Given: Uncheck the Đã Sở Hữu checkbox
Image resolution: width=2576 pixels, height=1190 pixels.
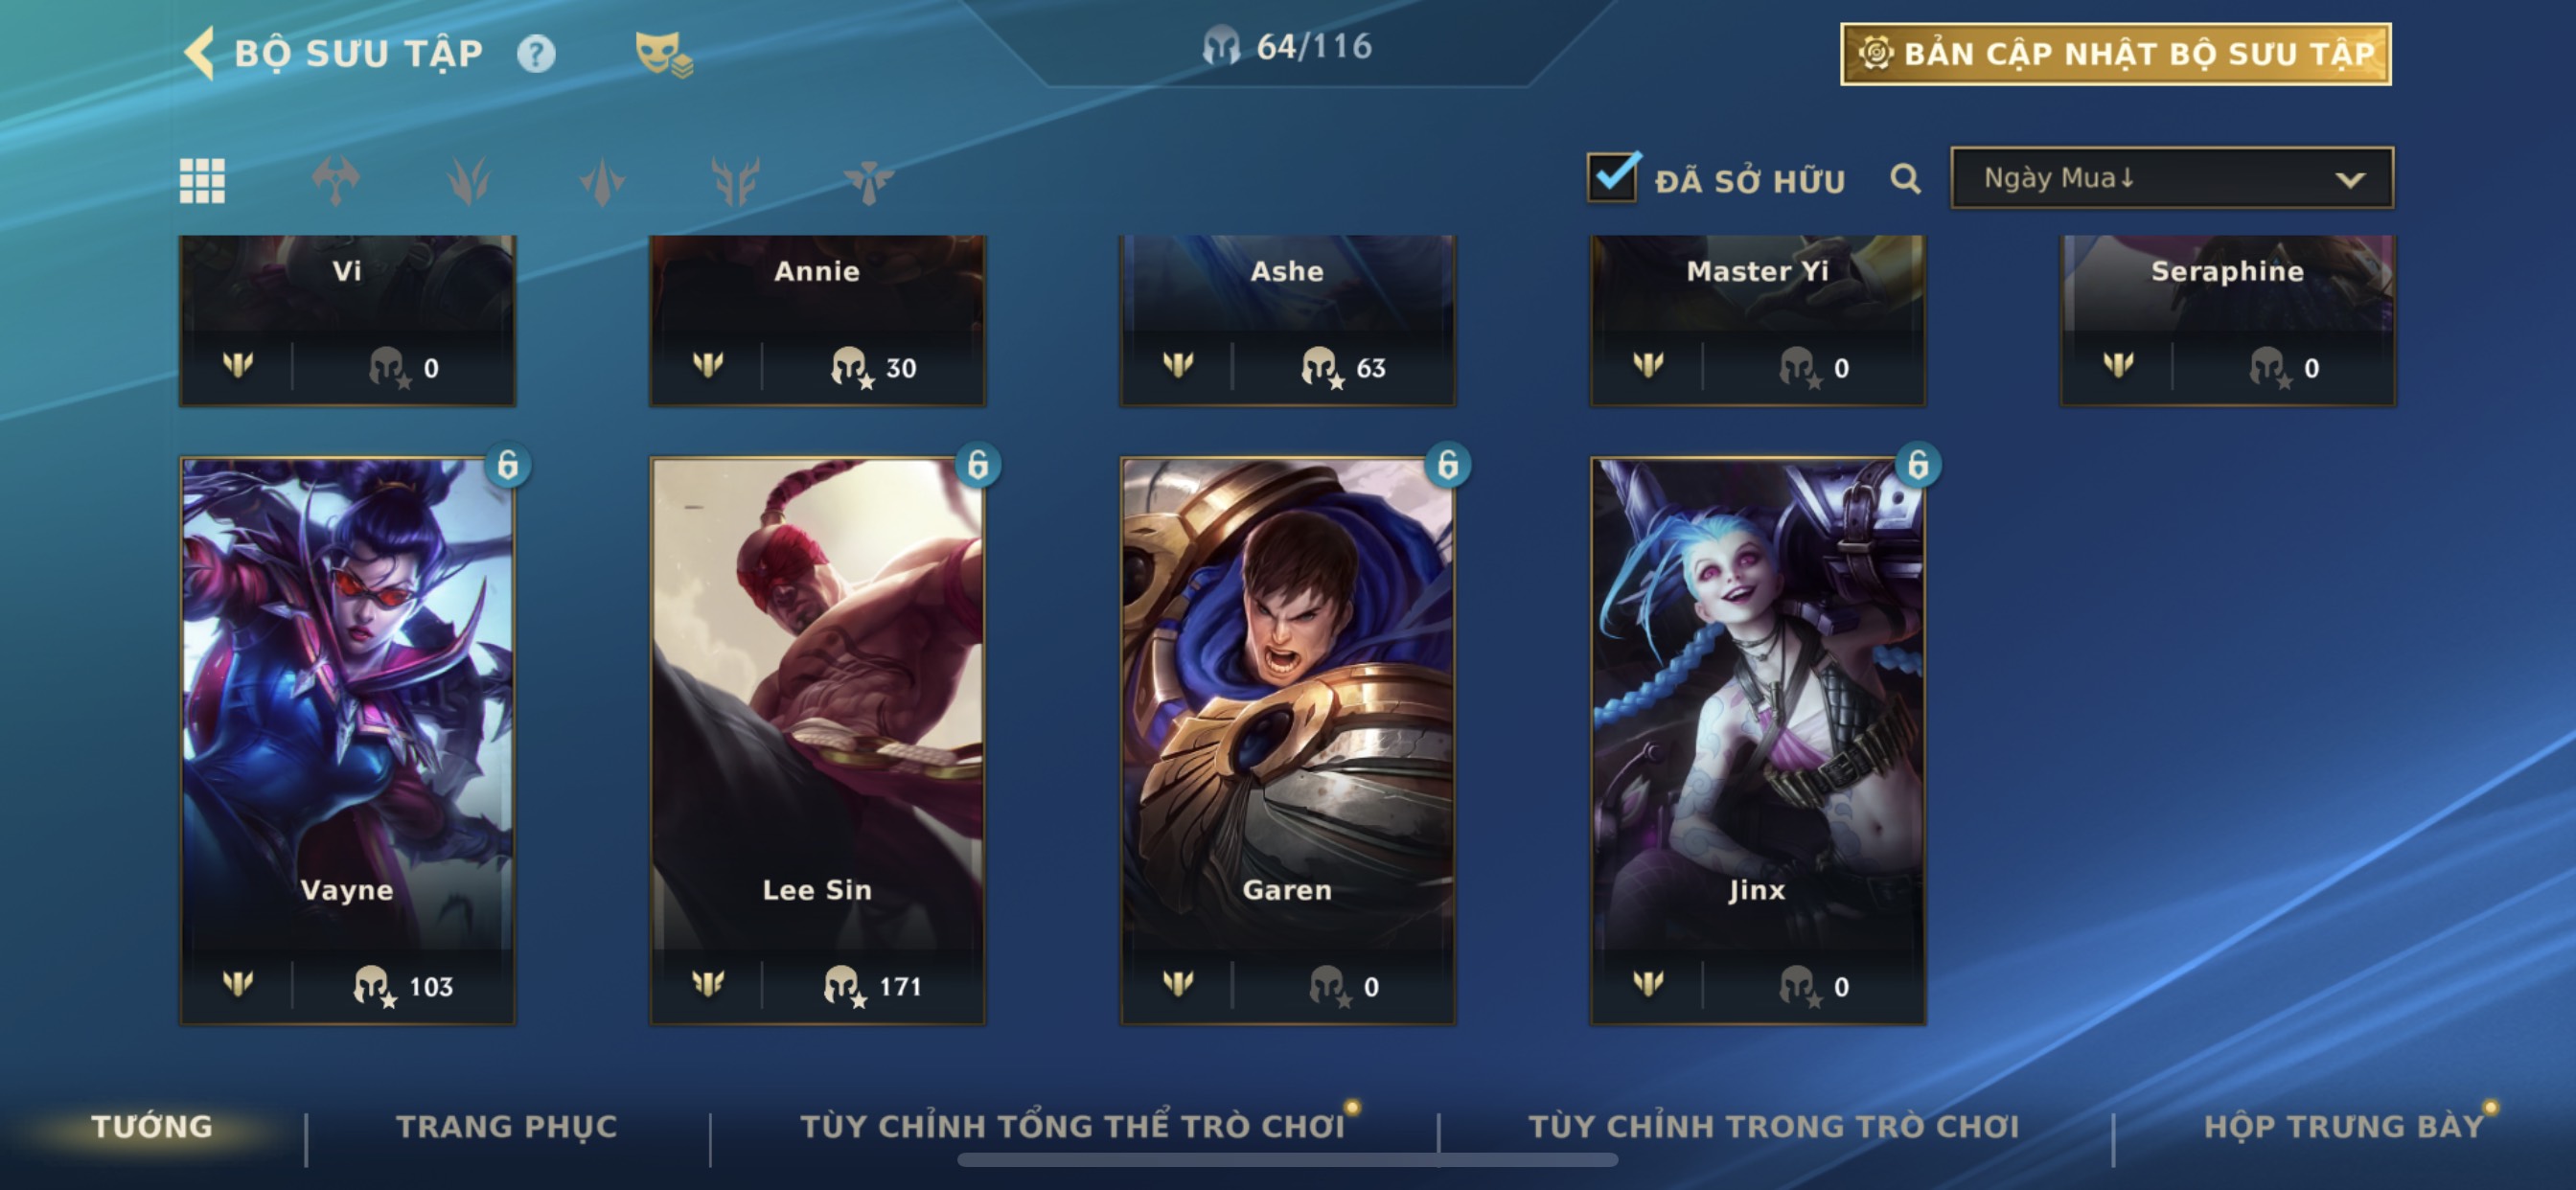Looking at the screenshot, I should pos(1613,178).
